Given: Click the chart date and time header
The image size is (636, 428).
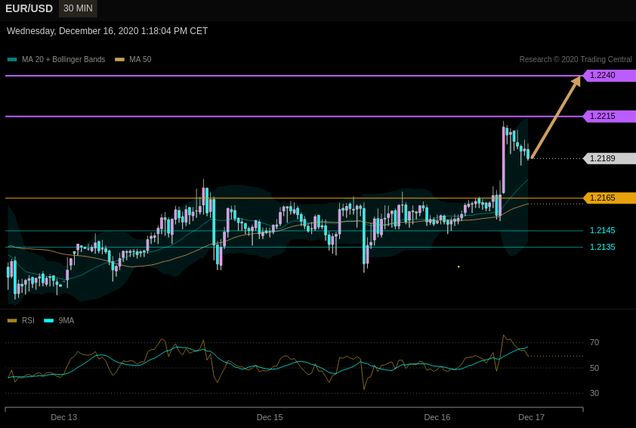Looking at the screenshot, I should point(107,31).
